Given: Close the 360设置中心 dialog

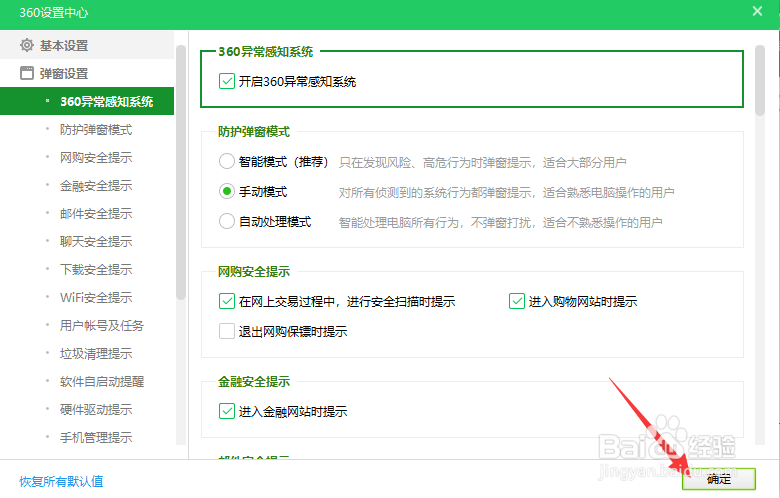Looking at the screenshot, I should (x=757, y=11).
